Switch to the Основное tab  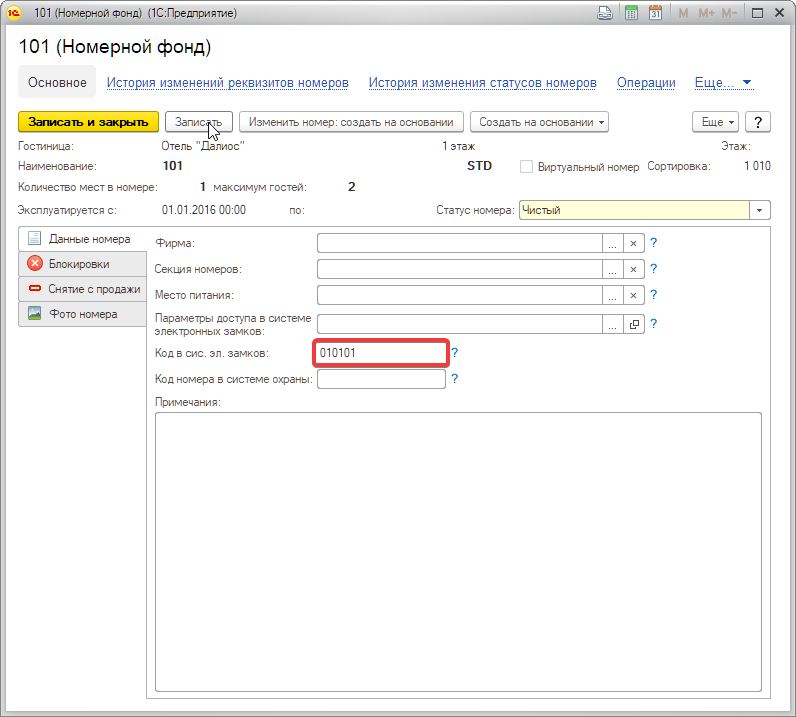[57, 82]
